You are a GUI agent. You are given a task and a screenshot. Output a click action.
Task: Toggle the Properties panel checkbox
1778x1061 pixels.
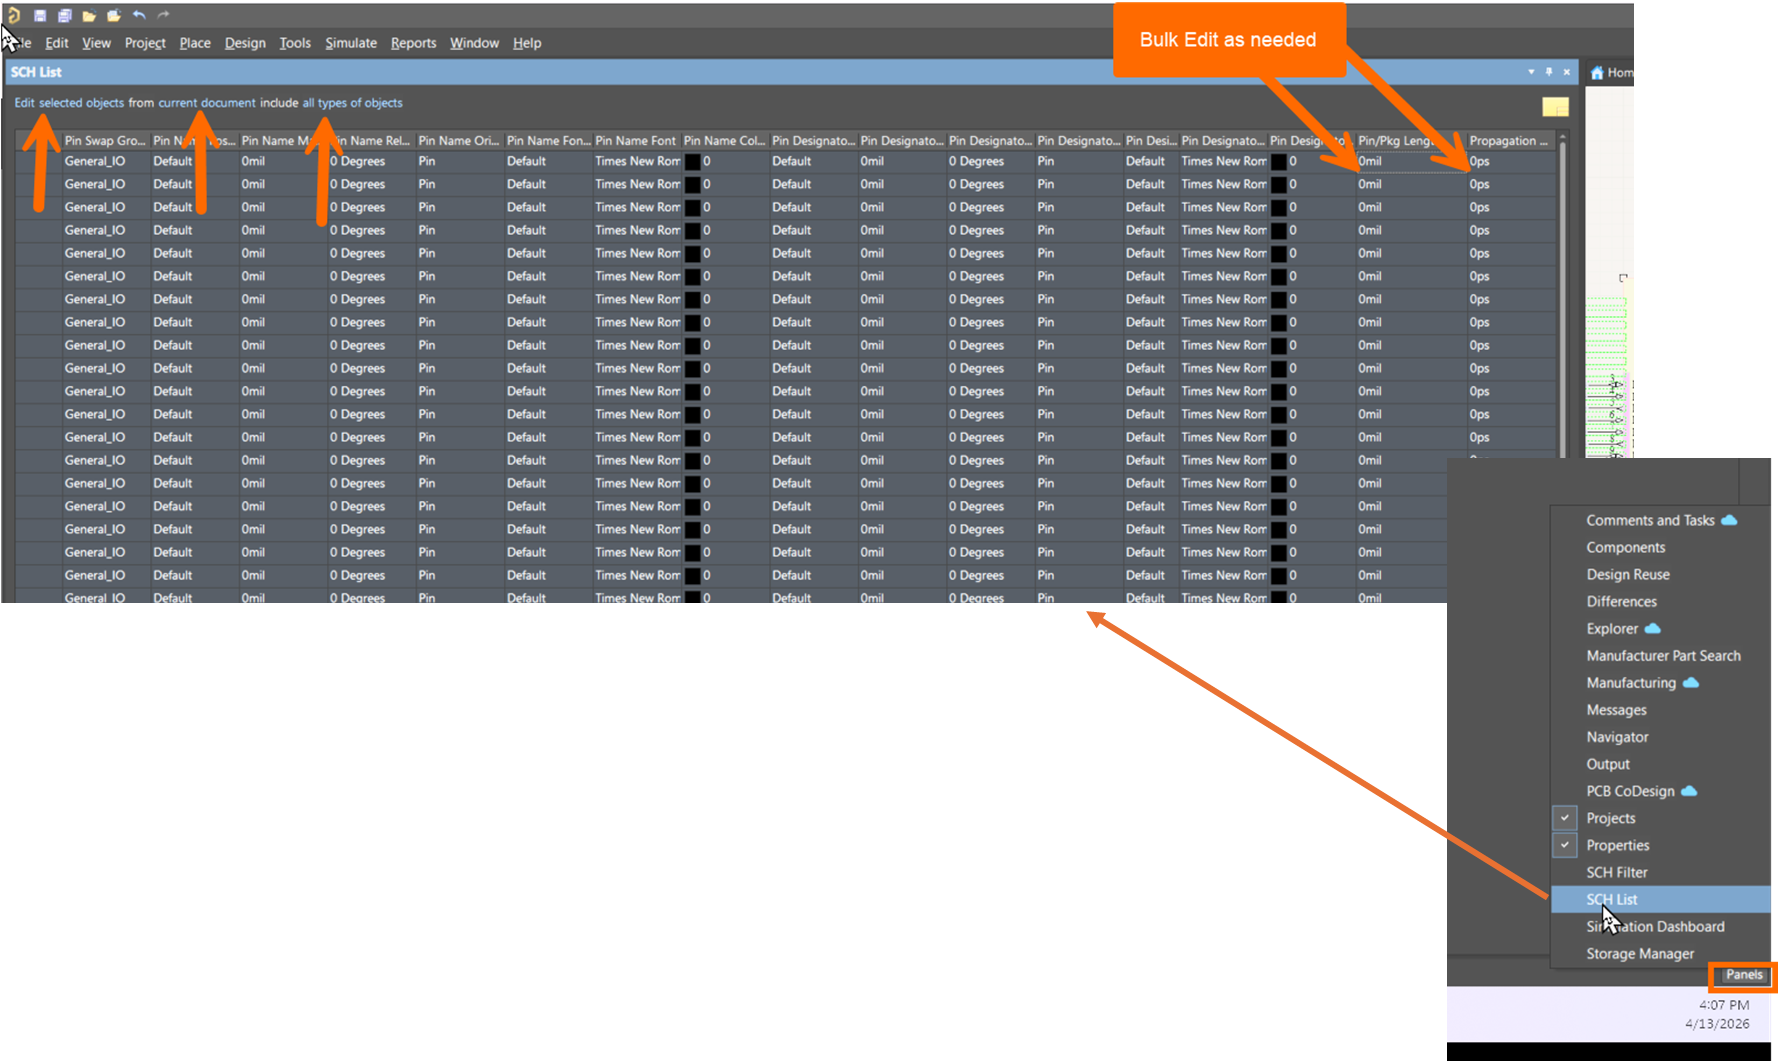tap(1565, 845)
